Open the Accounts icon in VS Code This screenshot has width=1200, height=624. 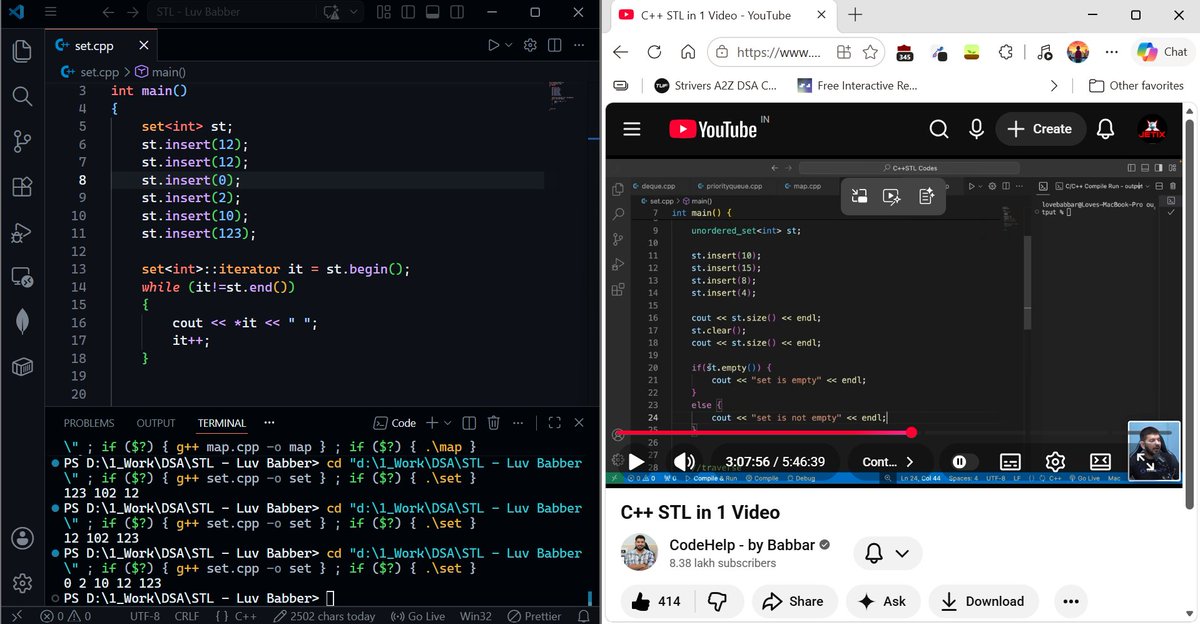point(22,538)
